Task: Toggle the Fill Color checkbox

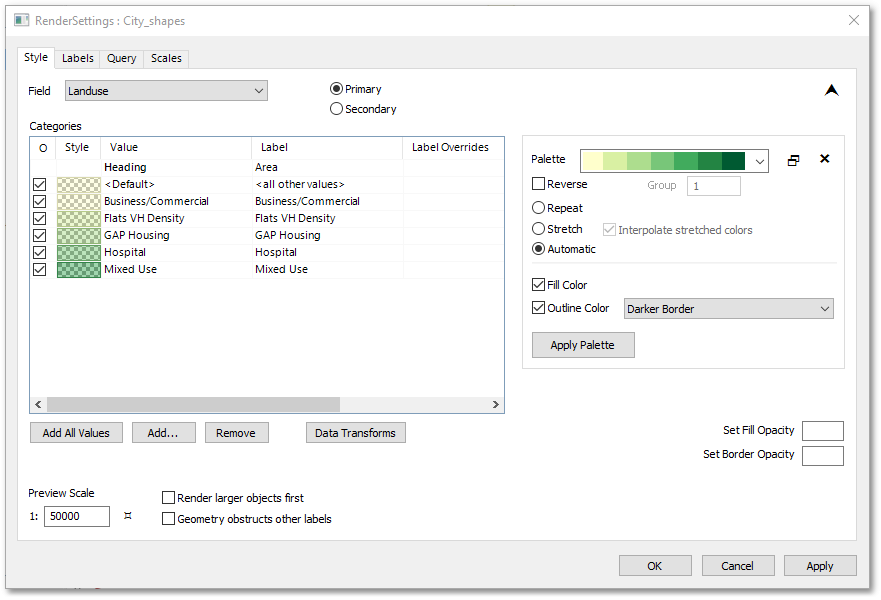Action: click(x=538, y=284)
